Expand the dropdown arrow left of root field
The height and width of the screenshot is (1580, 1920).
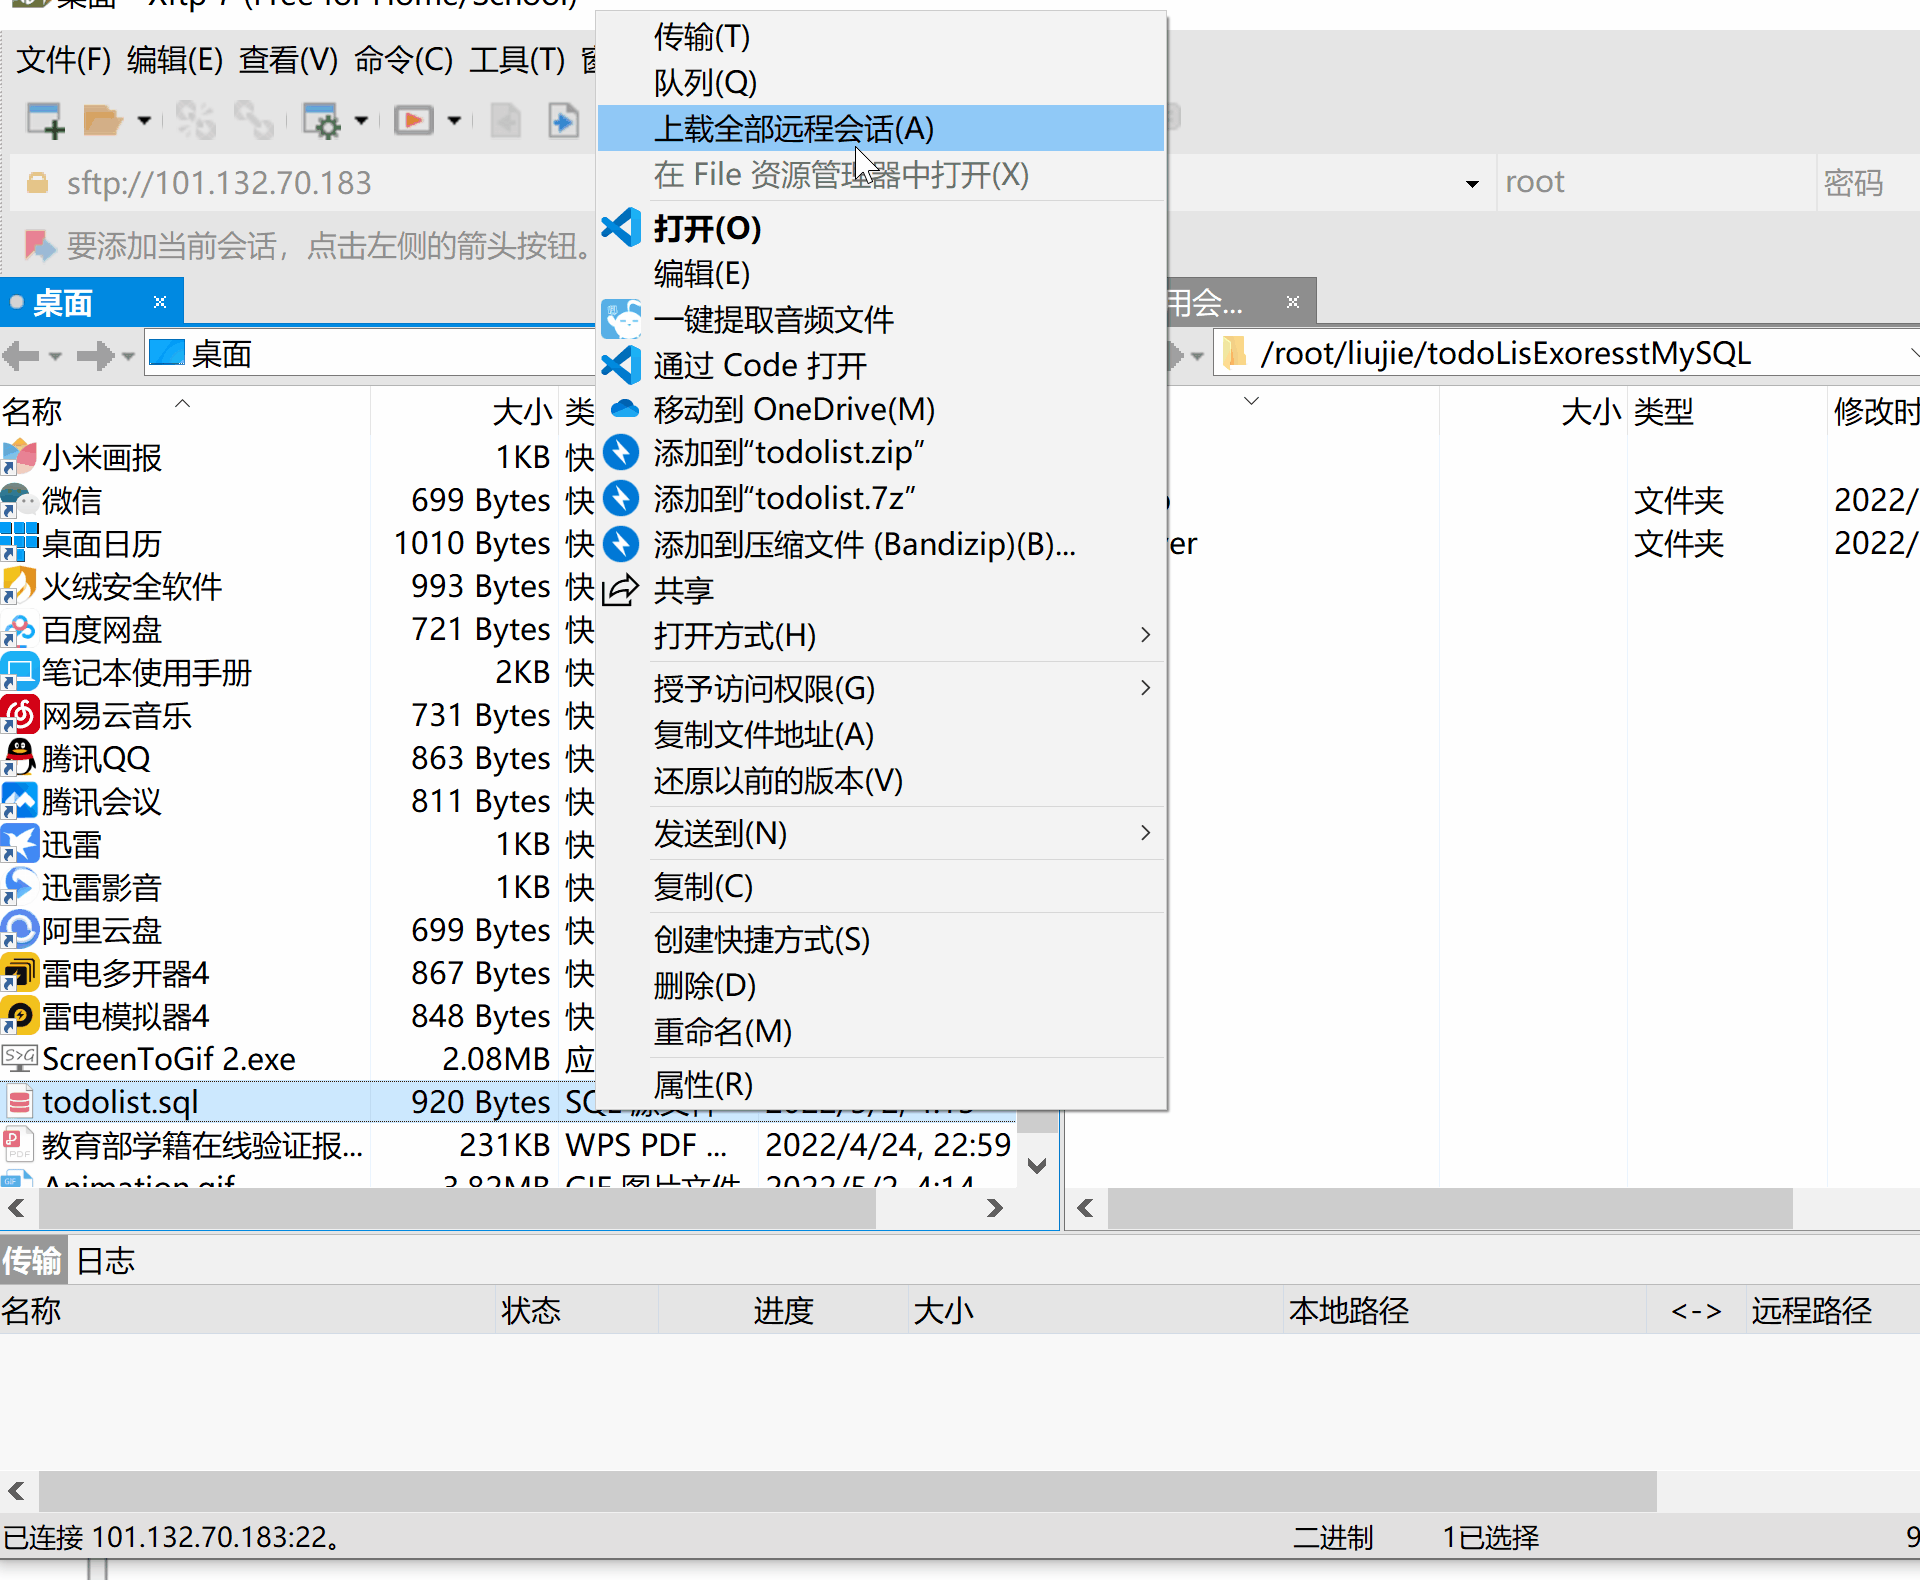(1471, 183)
